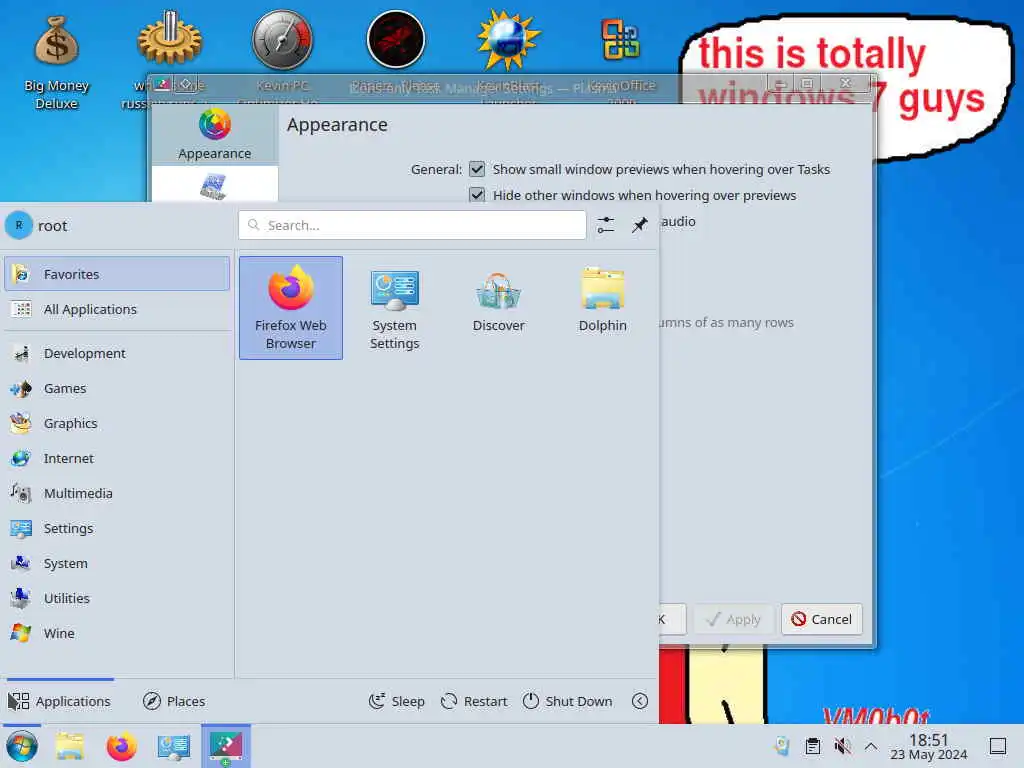Click the muted volume tray icon

(842, 746)
